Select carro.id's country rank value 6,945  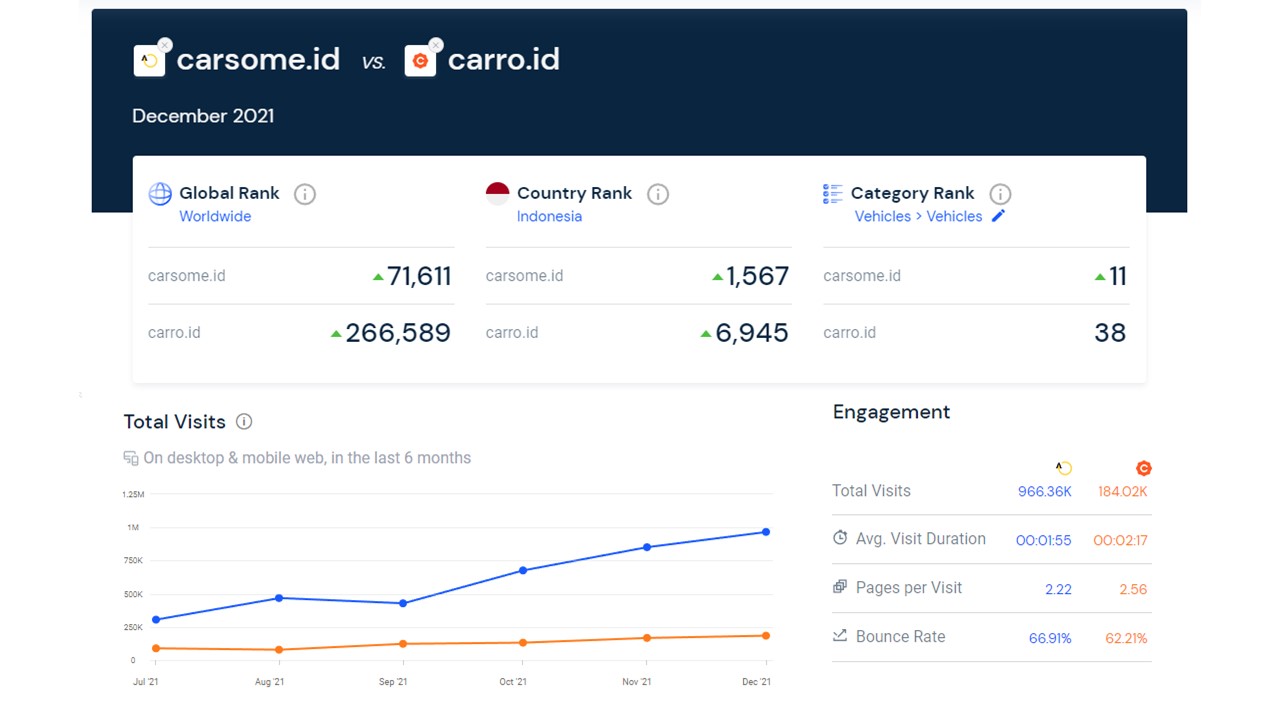coord(752,333)
